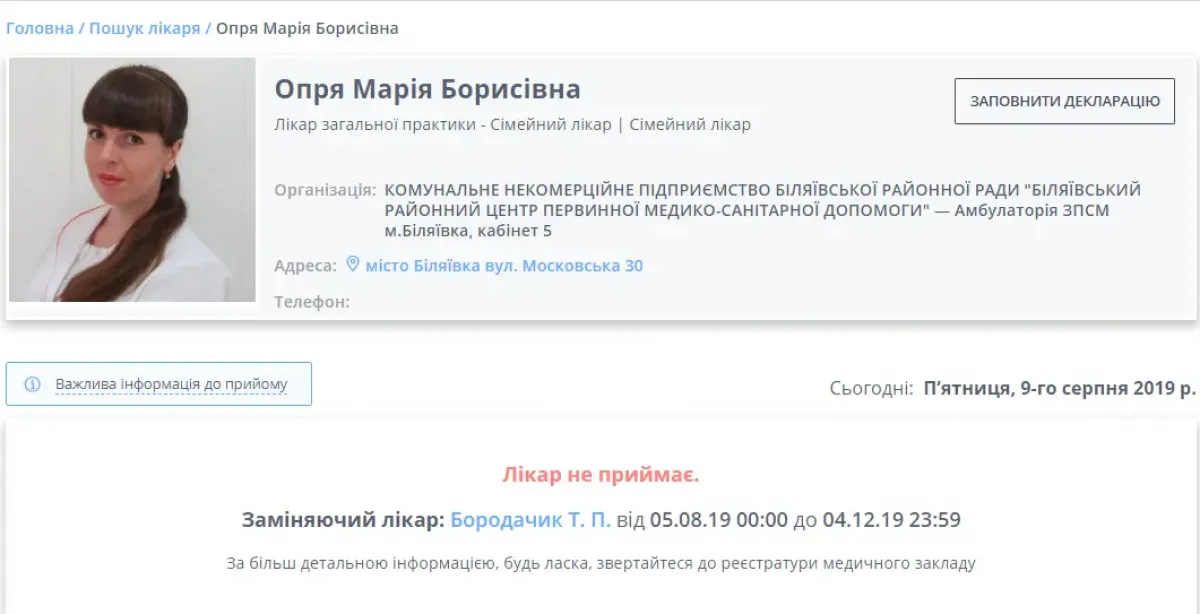Viewport: 1200px width, 614px height.
Task: Open substitute doctor Бородачик Т. П. link
Action: click(x=530, y=520)
